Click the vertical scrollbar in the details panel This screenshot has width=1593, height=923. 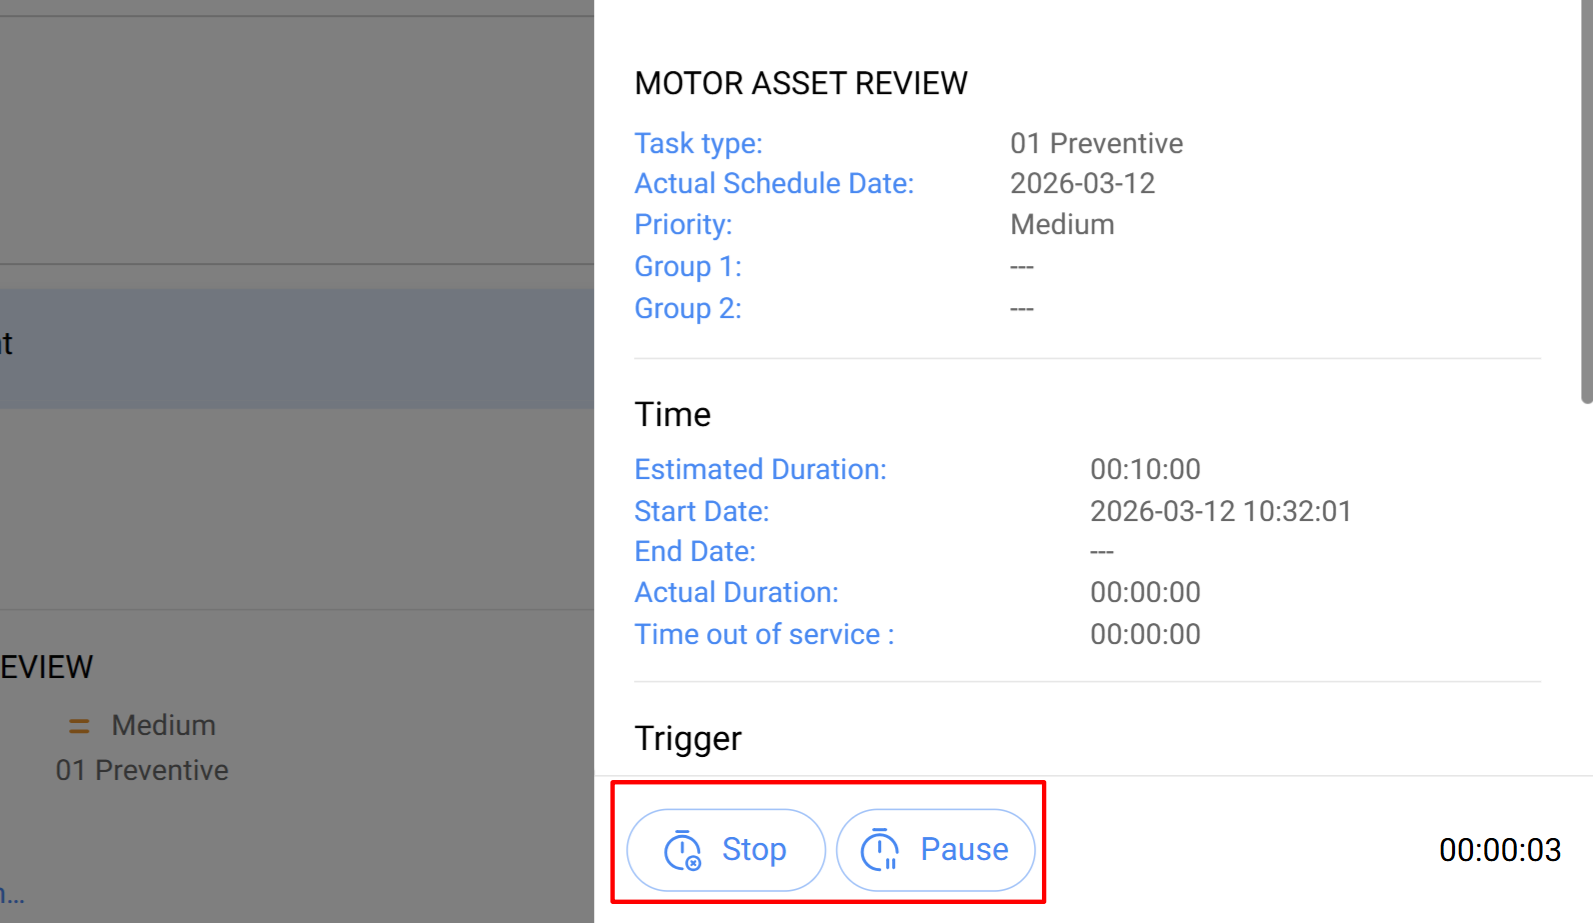pyautogui.click(x=1586, y=200)
